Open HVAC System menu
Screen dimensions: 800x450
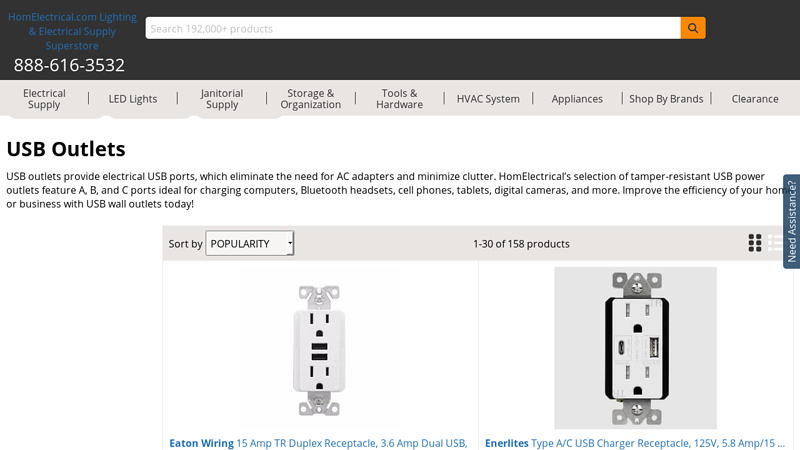pos(488,99)
